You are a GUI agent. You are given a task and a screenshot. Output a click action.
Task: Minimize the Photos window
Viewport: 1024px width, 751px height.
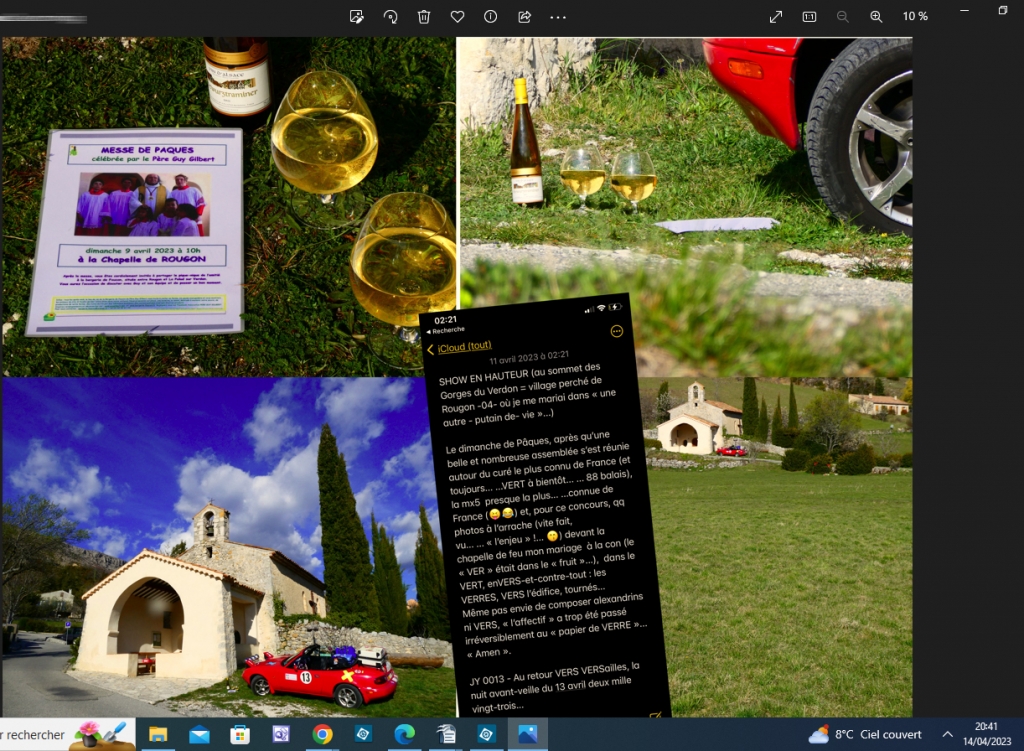click(965, 10)
